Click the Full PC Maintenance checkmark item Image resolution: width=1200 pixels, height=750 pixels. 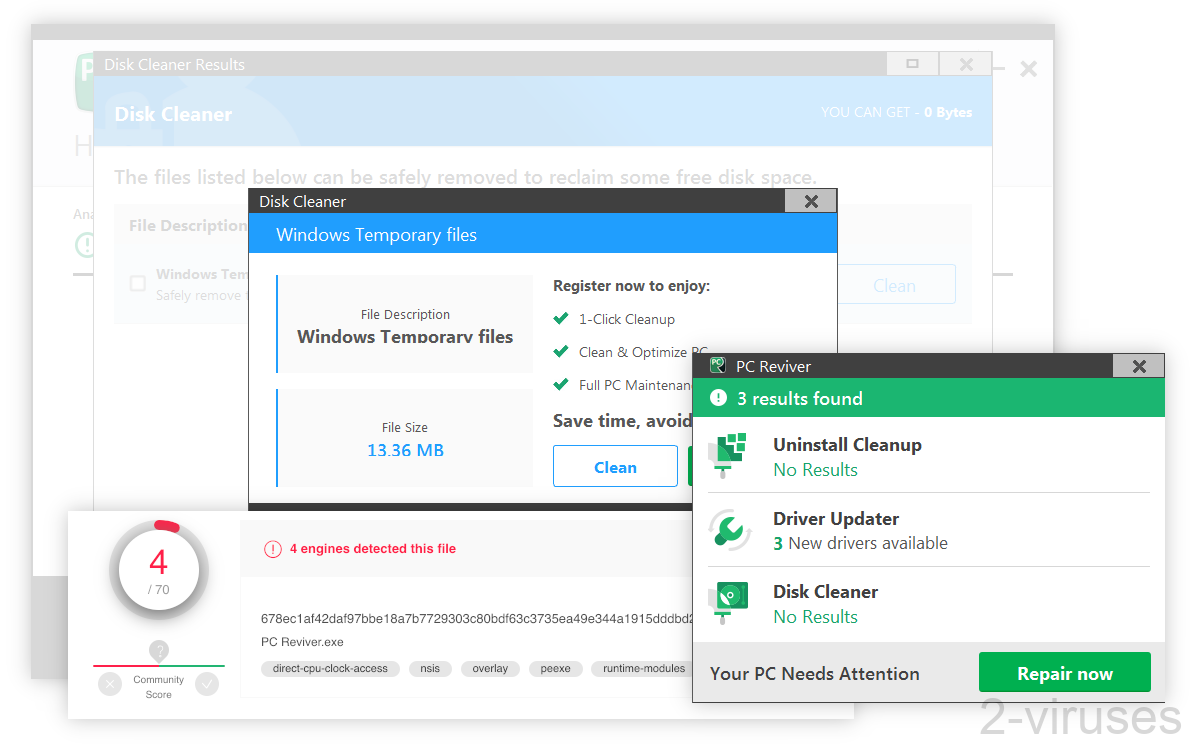point(622,385)
